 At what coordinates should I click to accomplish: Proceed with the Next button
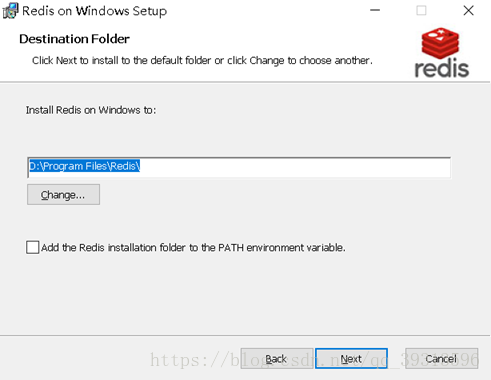351,359
